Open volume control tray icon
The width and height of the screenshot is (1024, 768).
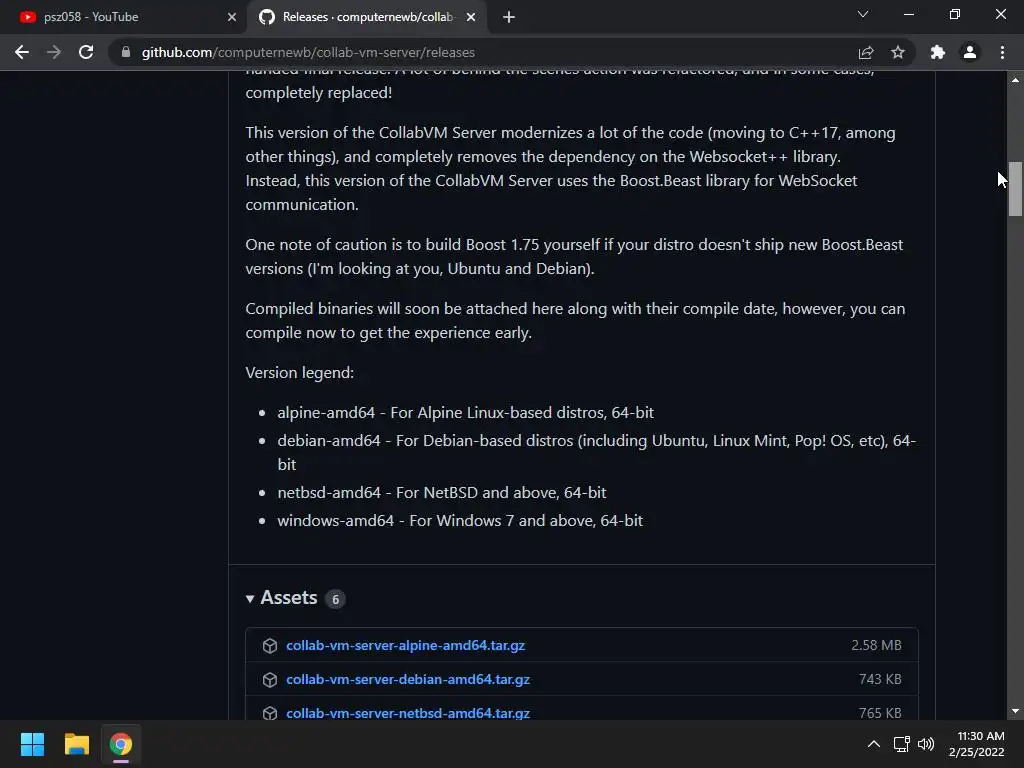point(926,744)
